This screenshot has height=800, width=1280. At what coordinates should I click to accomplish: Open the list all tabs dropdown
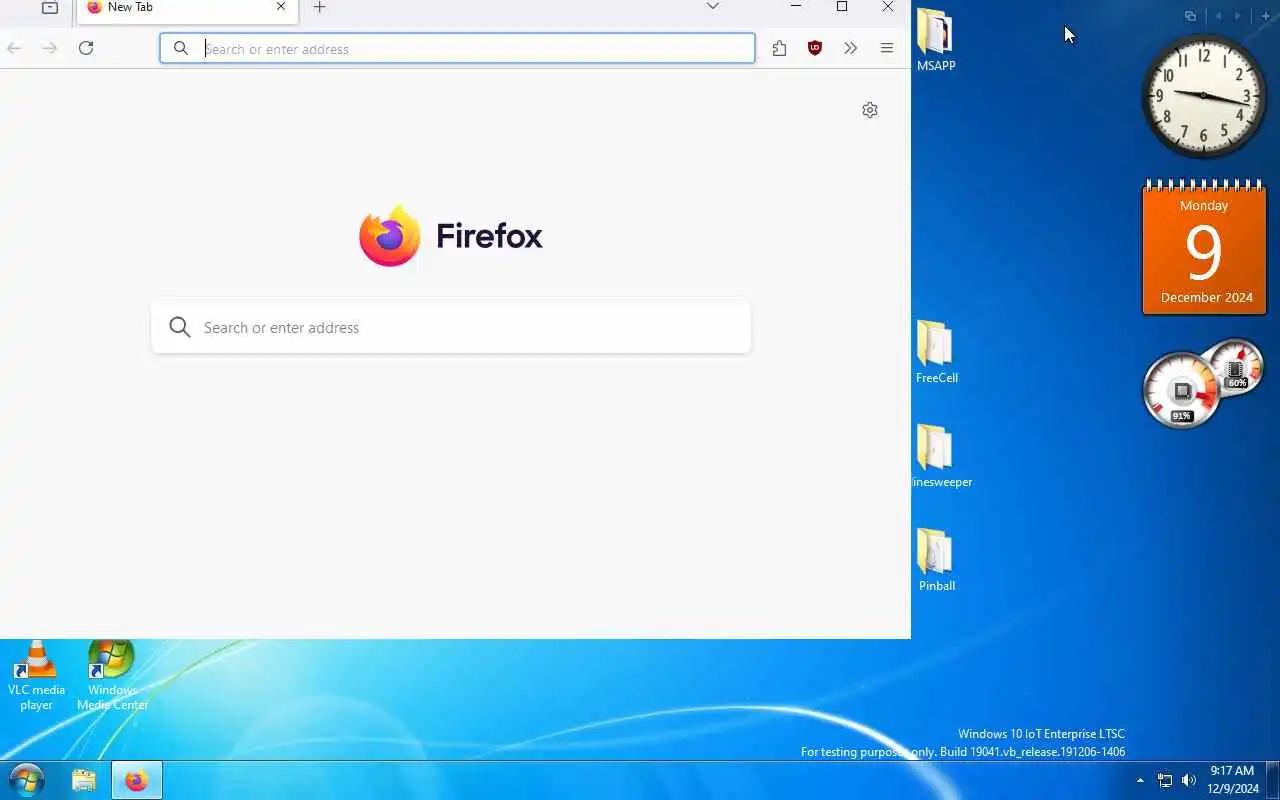(713, 7)
